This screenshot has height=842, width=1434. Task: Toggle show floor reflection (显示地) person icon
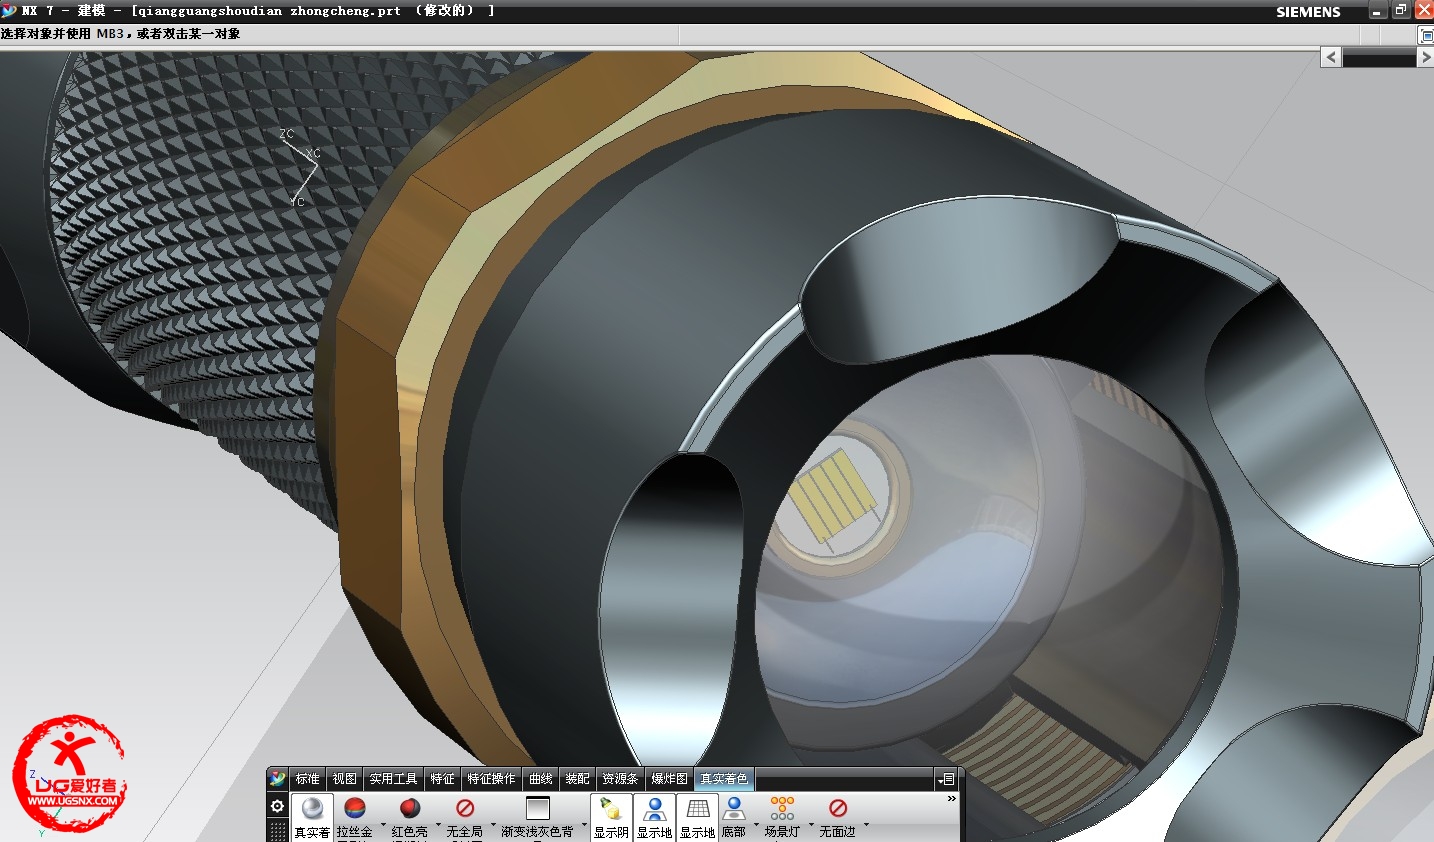654,809
